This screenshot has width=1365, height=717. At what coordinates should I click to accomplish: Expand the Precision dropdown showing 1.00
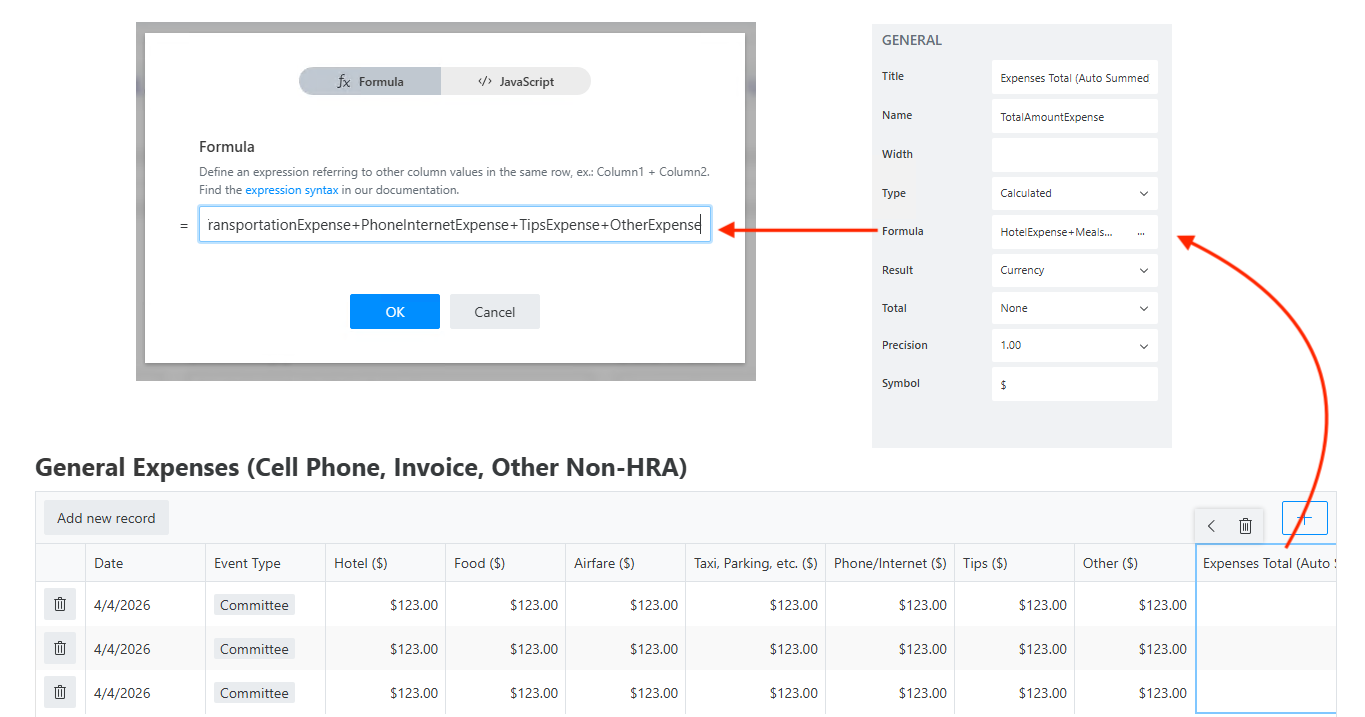(1074, 345)
